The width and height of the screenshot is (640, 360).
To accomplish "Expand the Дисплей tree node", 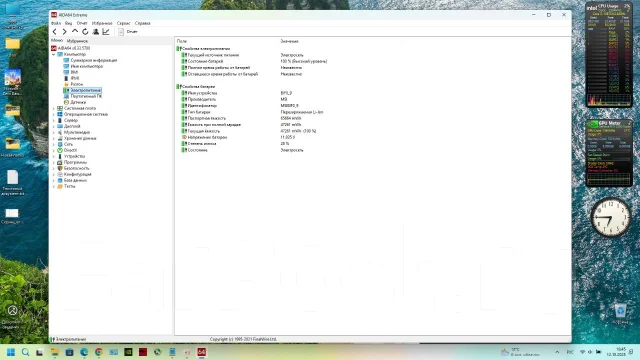I will (x=53, y=127).
